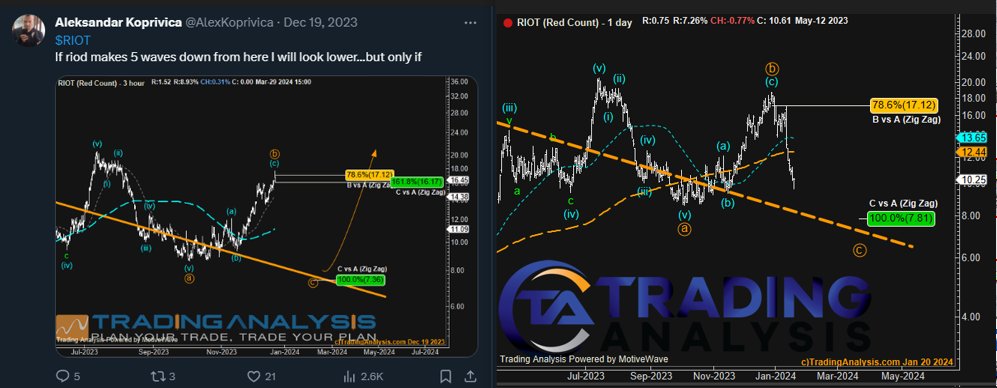This screenshot has height=388, width=997.
Task: Click the red dot beside RIOT 1 day title
Action: (508, 22)
